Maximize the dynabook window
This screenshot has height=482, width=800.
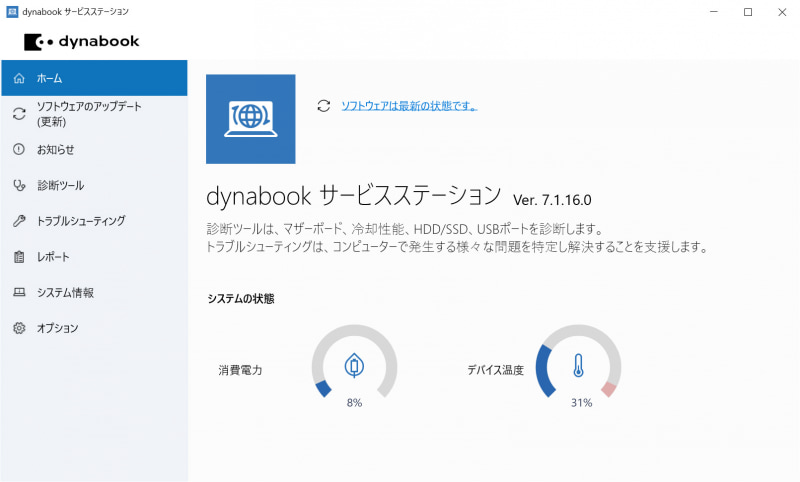[x=748, y=12]
